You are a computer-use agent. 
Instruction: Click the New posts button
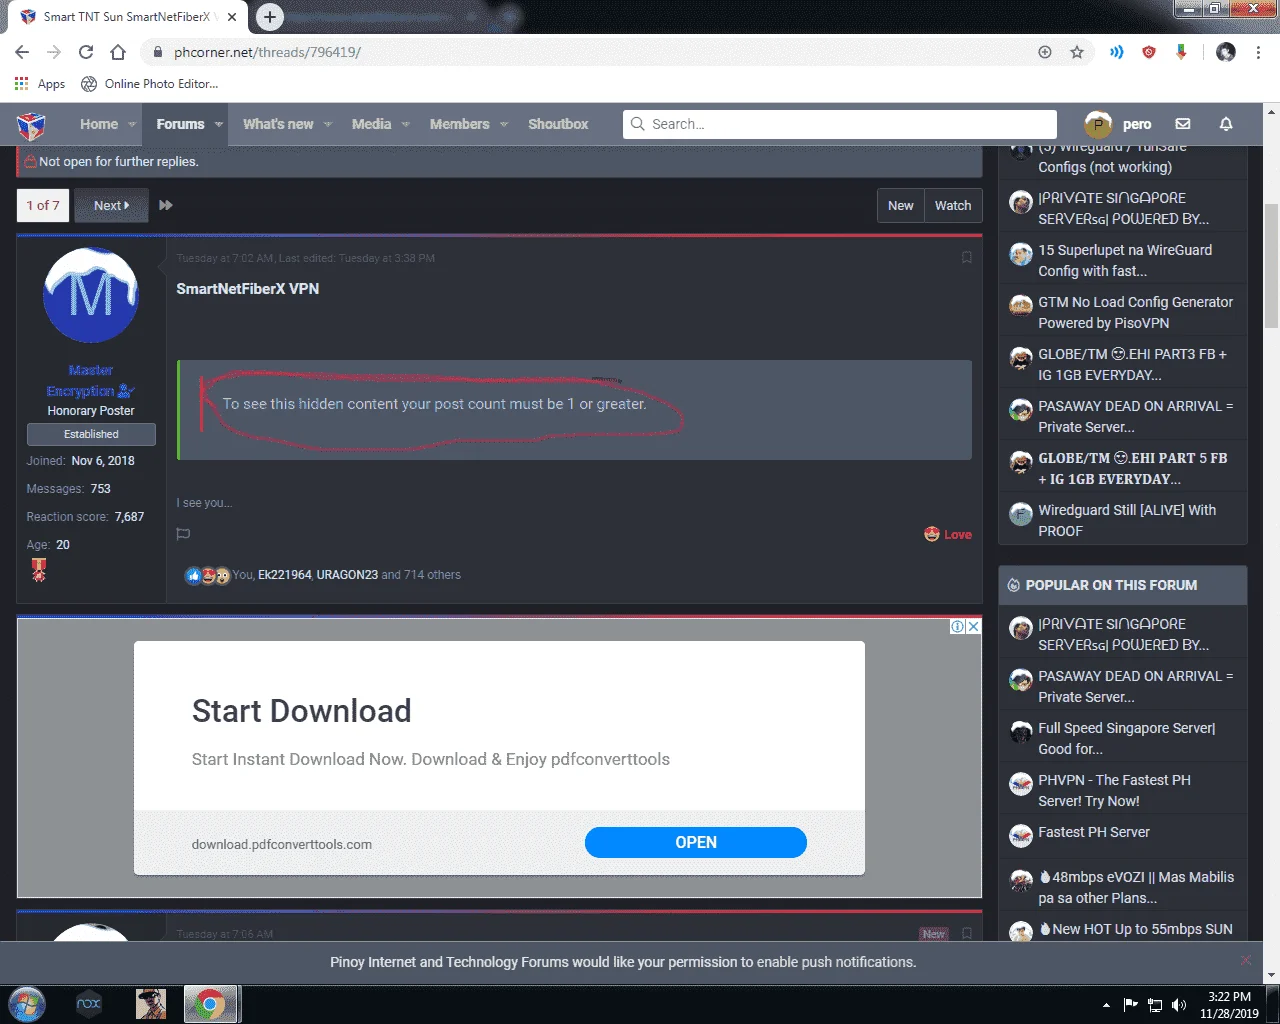901,205
